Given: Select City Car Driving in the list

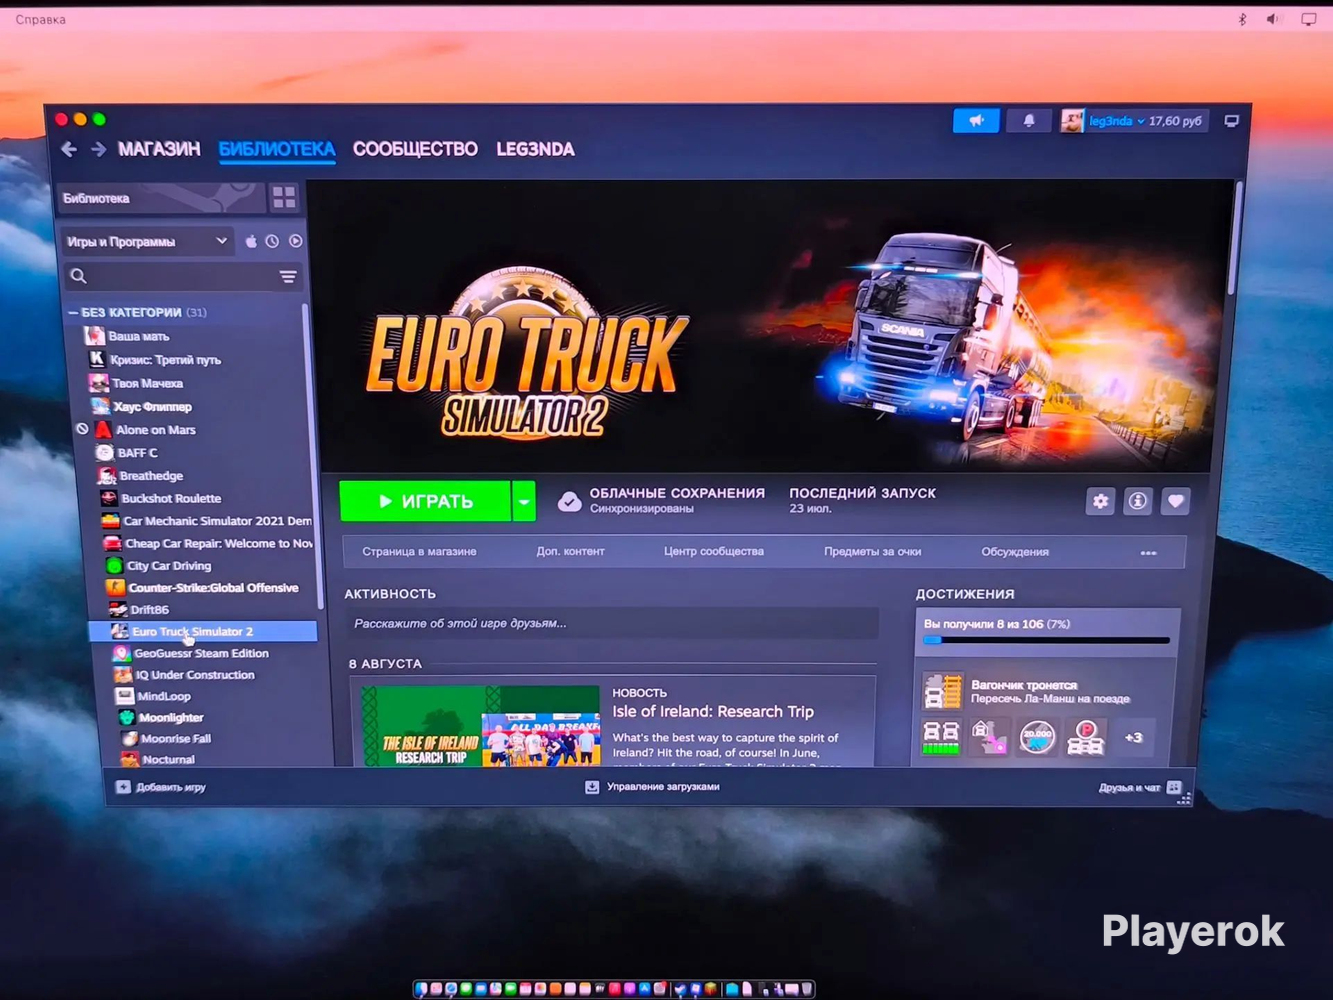Looking at the screenshot, I should pyautogui.click(x=168, y=566).
